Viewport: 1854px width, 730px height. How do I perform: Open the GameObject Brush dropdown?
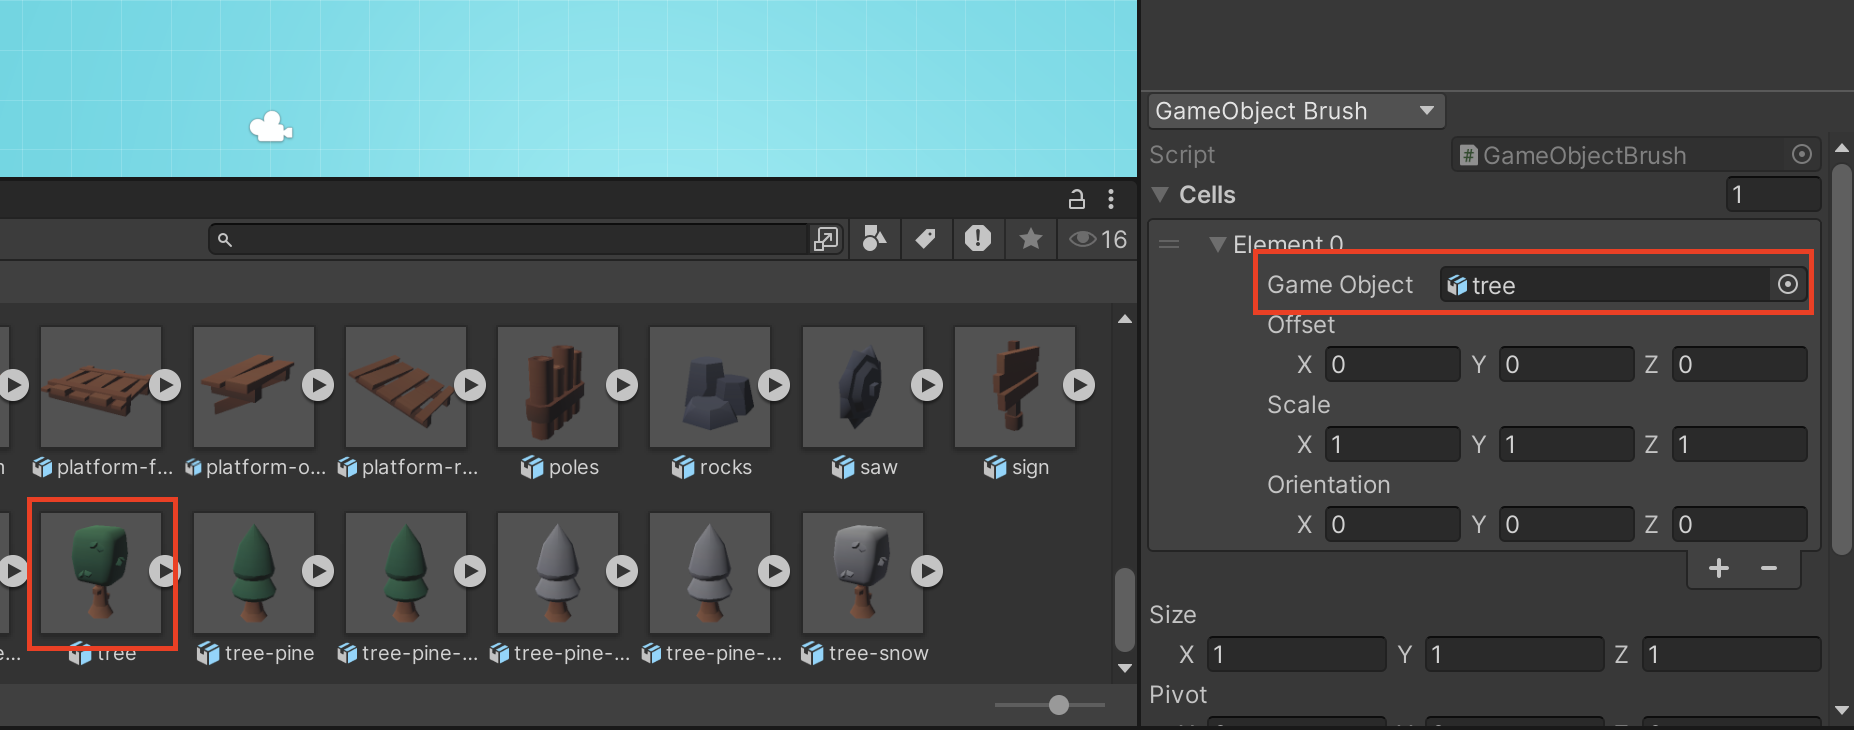[1296, 111]
